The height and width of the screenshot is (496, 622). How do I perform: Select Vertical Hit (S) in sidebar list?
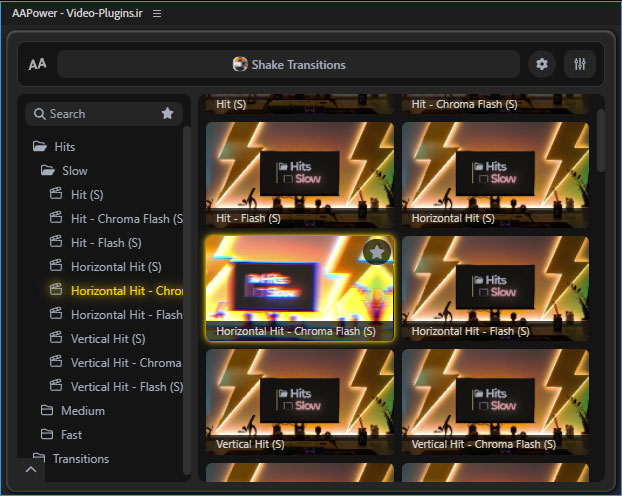[108, 338]
